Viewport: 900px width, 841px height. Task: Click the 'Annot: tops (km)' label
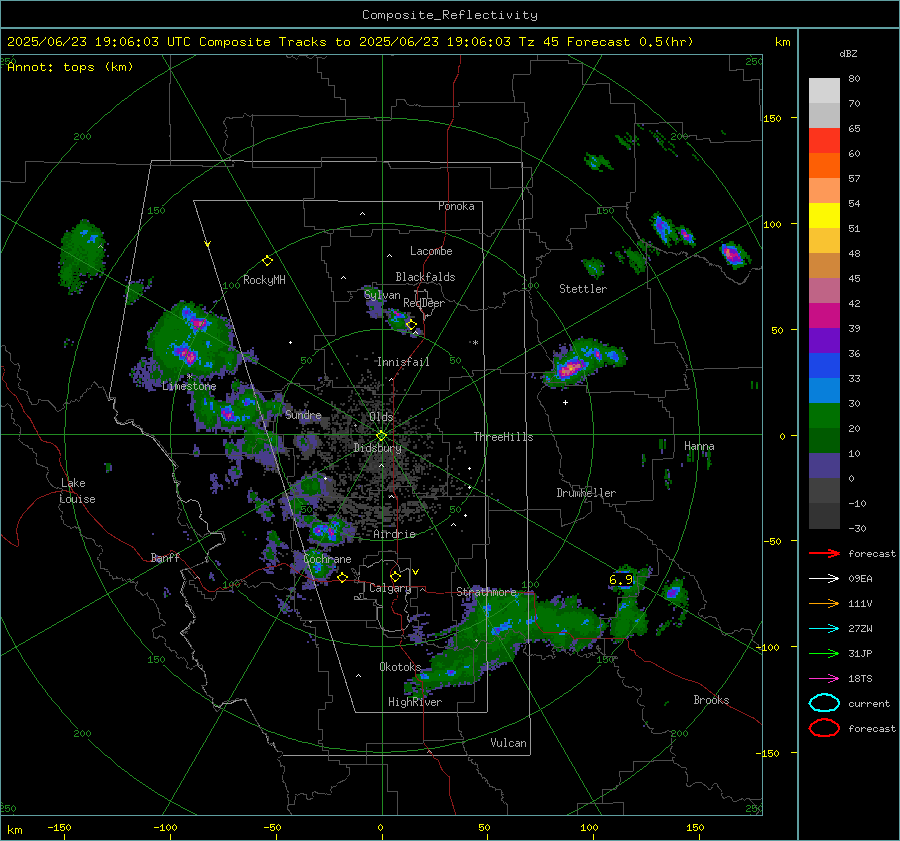click(x=70, y=67)
